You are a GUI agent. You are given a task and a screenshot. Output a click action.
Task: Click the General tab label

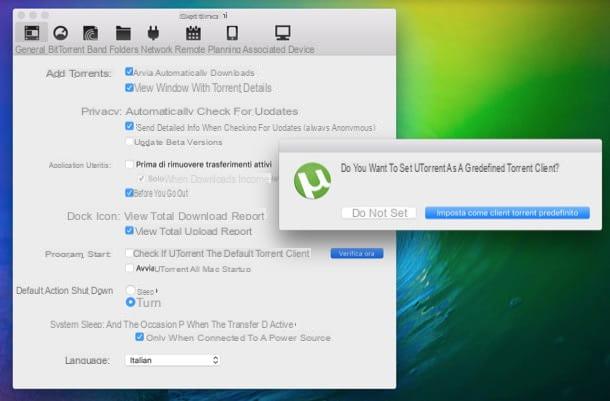(30, 49)
